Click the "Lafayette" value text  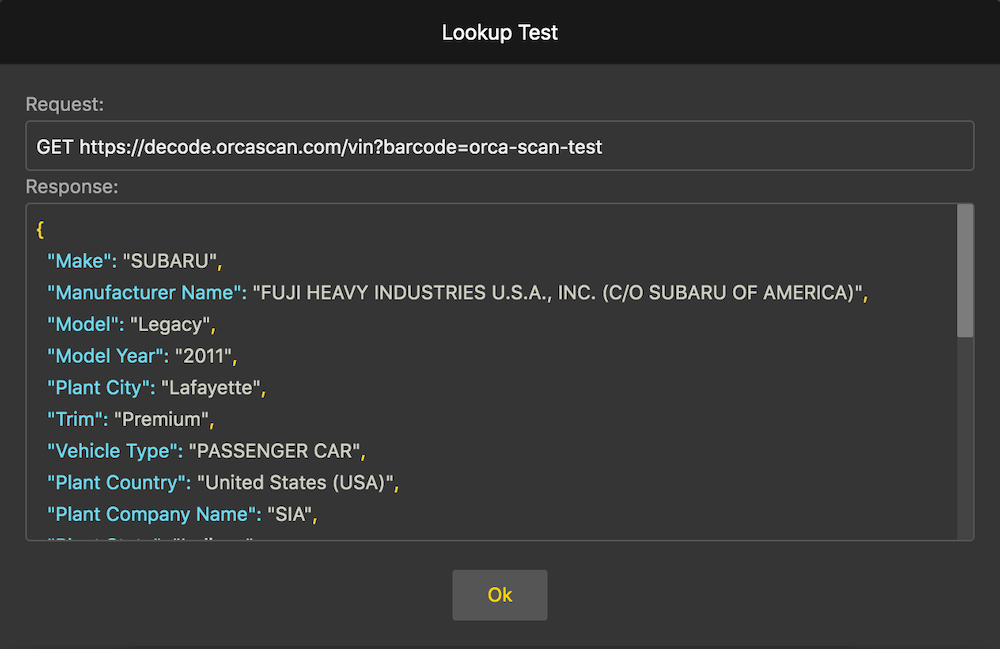coord(212,388)
